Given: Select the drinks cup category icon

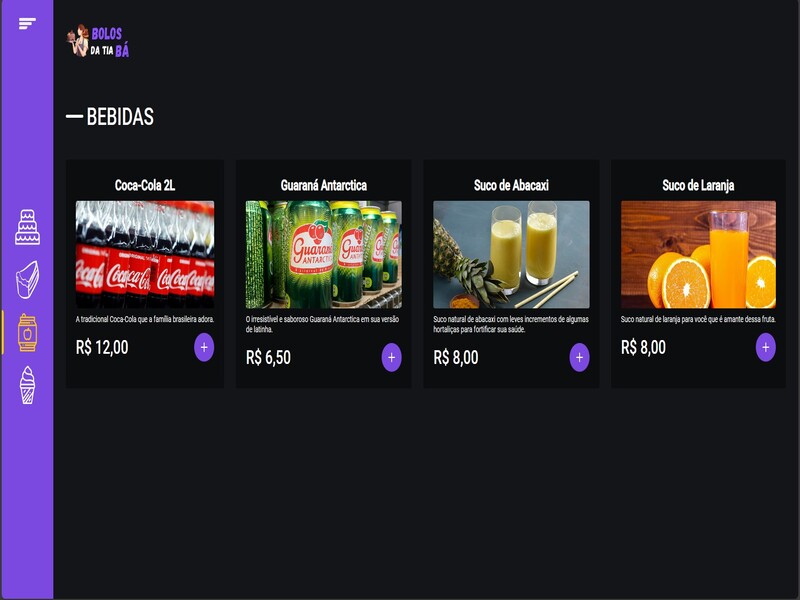Looking at the screenshot, I should (27, 332).
